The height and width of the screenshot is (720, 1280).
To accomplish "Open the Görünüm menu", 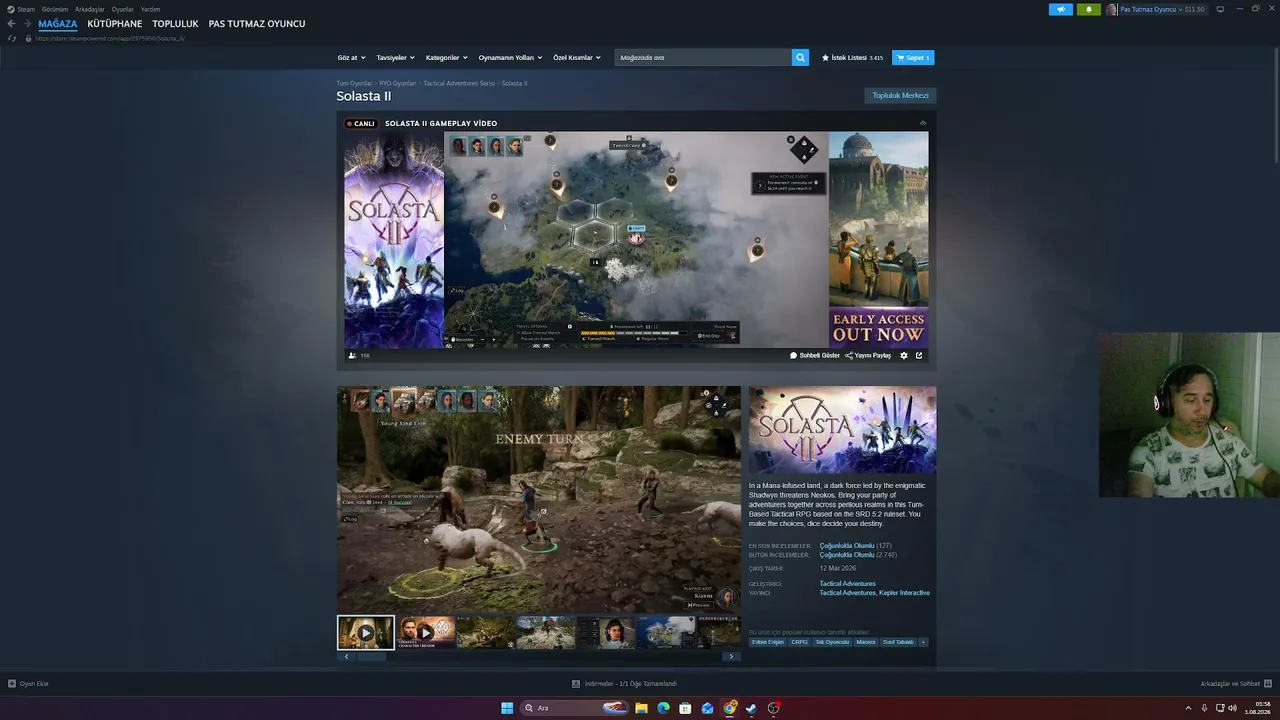I will [x=55, y=9].
